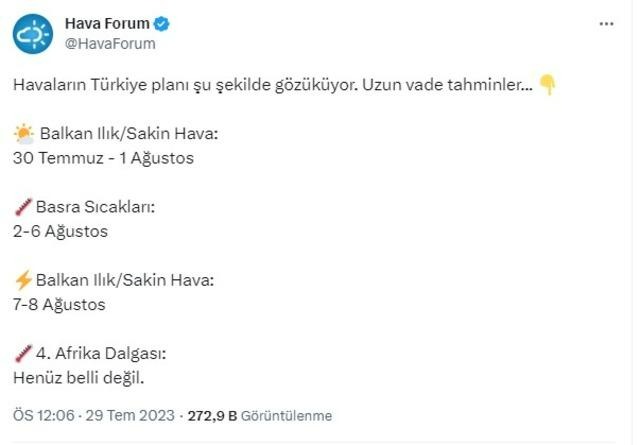Open the Hava Forum display name link
The width and height of the screenshot is (640, 445).
pos(107,24)
